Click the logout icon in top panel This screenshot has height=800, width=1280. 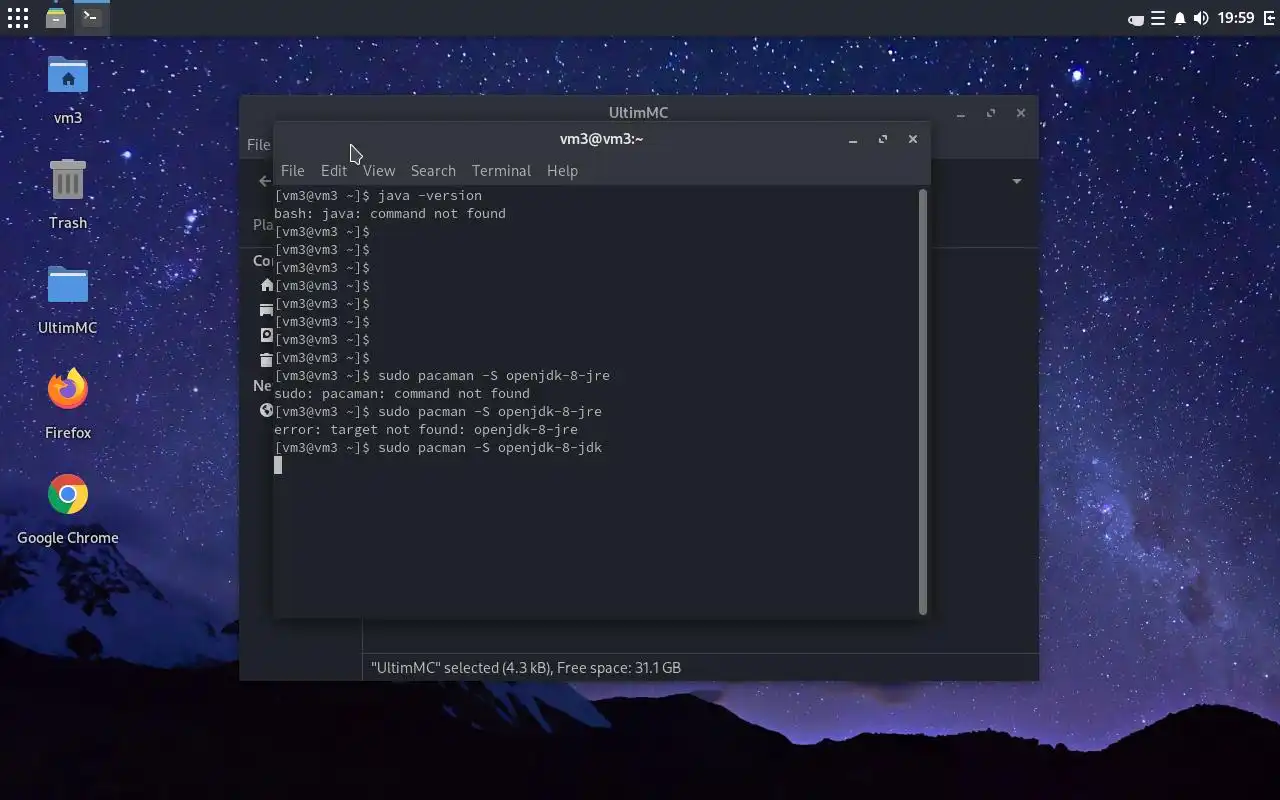point(1270,18)
